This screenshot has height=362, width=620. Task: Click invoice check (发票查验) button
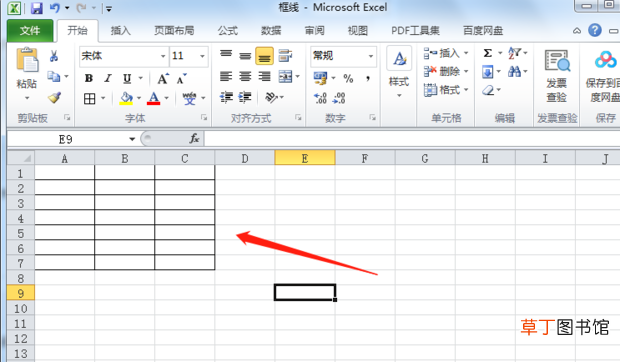pos(557,75)
